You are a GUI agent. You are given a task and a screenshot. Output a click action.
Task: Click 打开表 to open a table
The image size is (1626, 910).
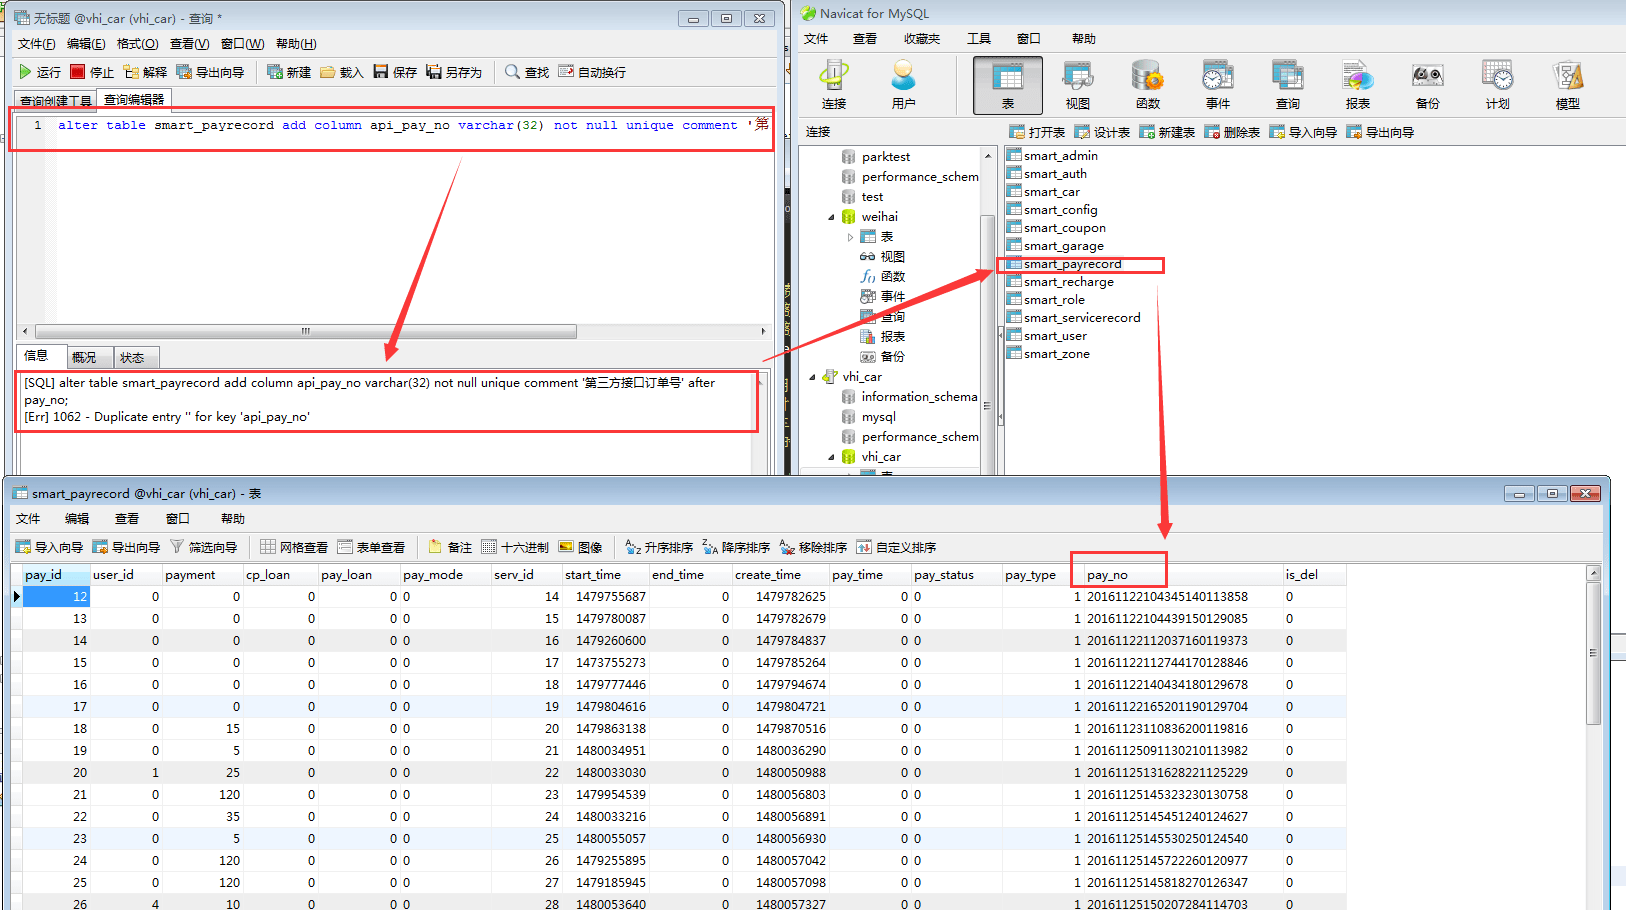[x=1040, y=131]
